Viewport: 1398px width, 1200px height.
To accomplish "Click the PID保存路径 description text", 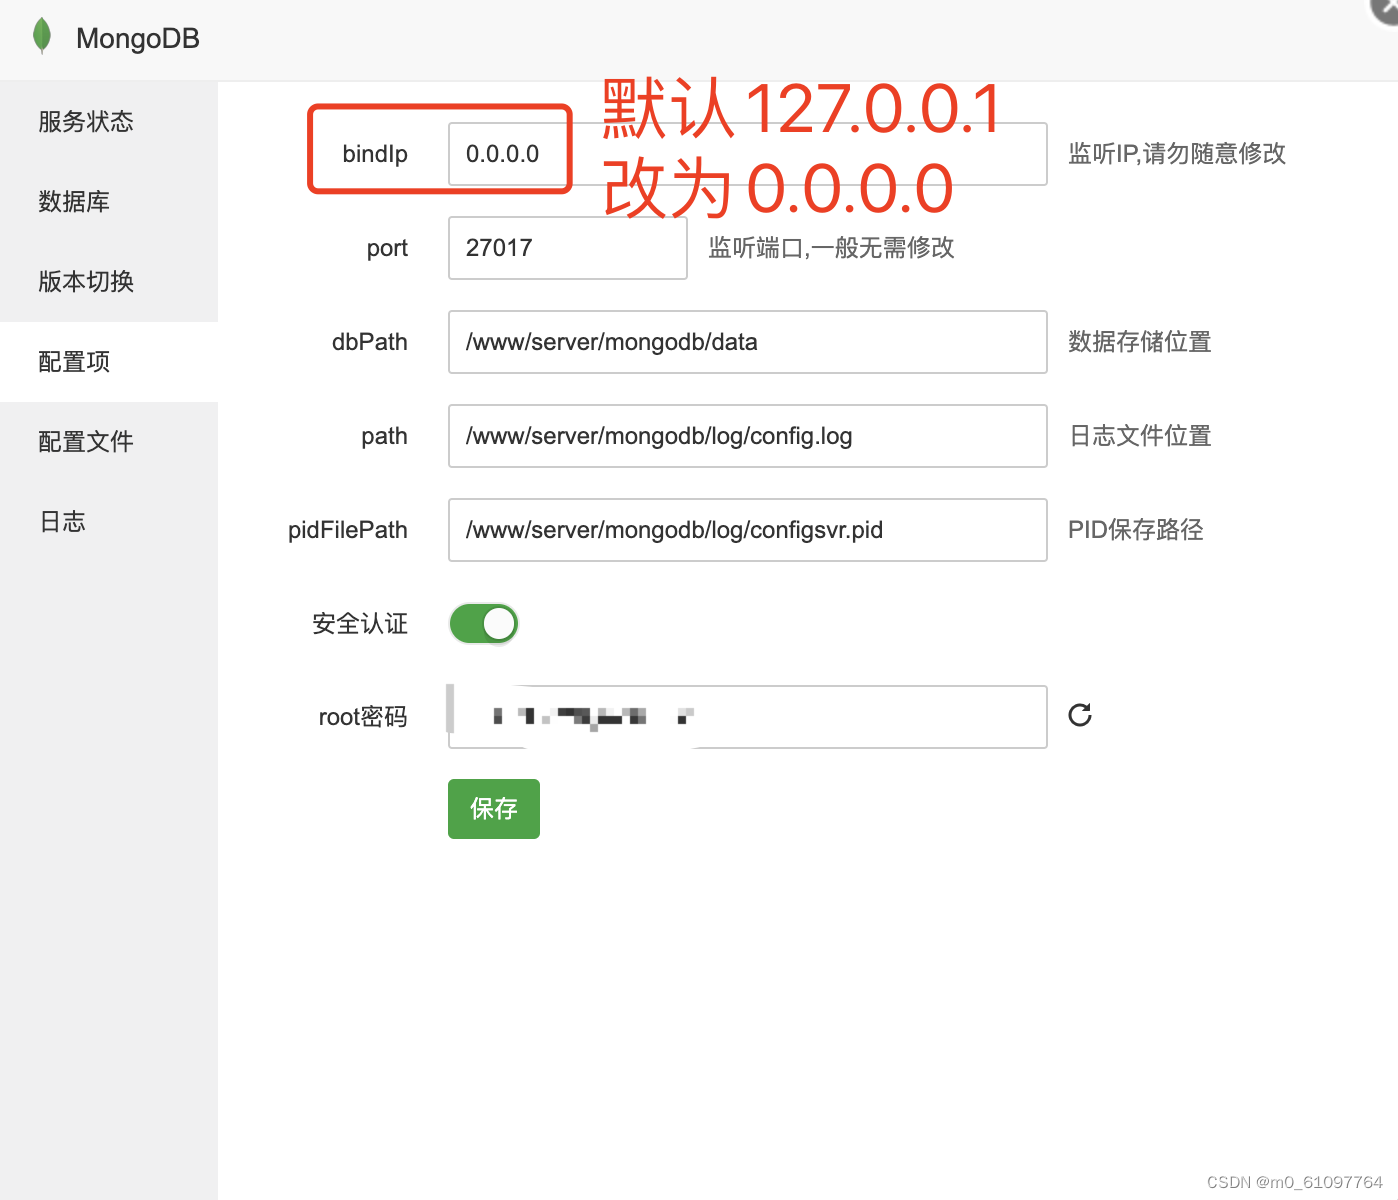I will [1136, 530].
